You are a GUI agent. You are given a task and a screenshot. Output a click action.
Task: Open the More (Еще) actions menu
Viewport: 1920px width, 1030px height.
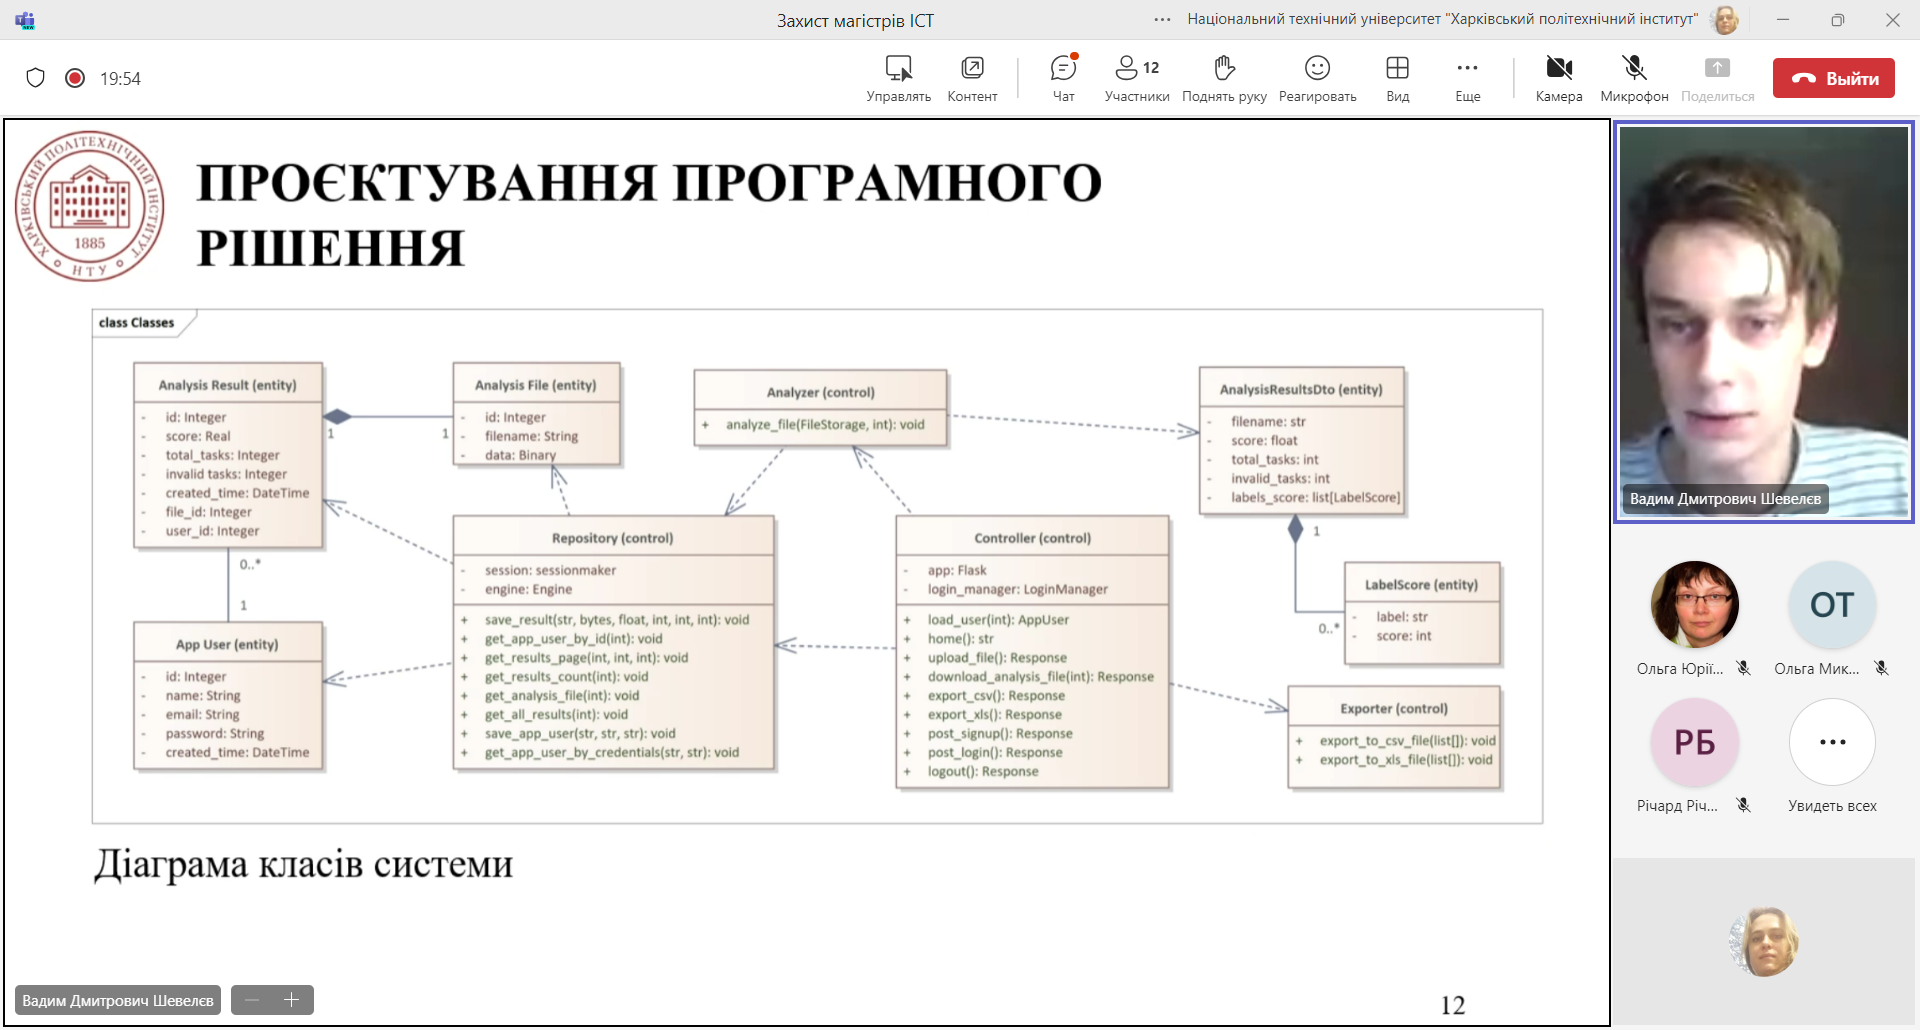tap(1467, 78)
